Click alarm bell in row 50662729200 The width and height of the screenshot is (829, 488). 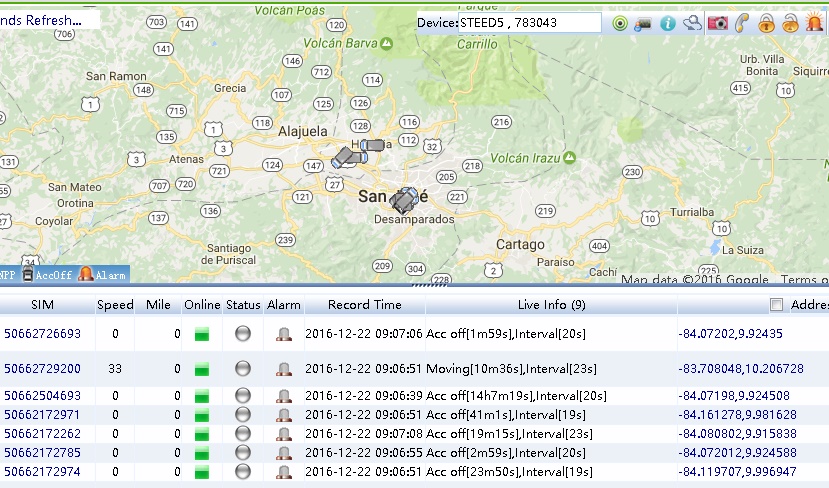pyautogui.click(x=284, y=369)
